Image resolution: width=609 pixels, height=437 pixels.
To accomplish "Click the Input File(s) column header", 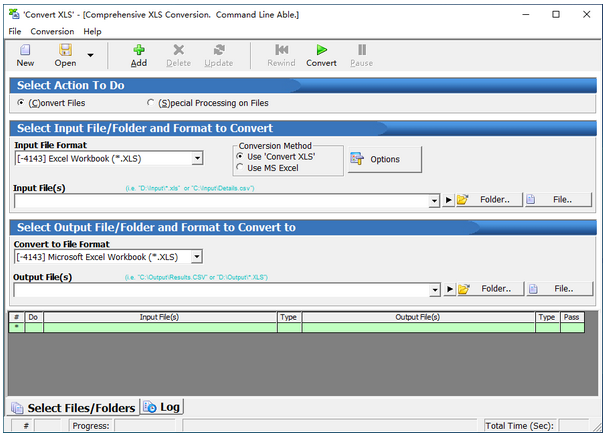I will [160, 317].
